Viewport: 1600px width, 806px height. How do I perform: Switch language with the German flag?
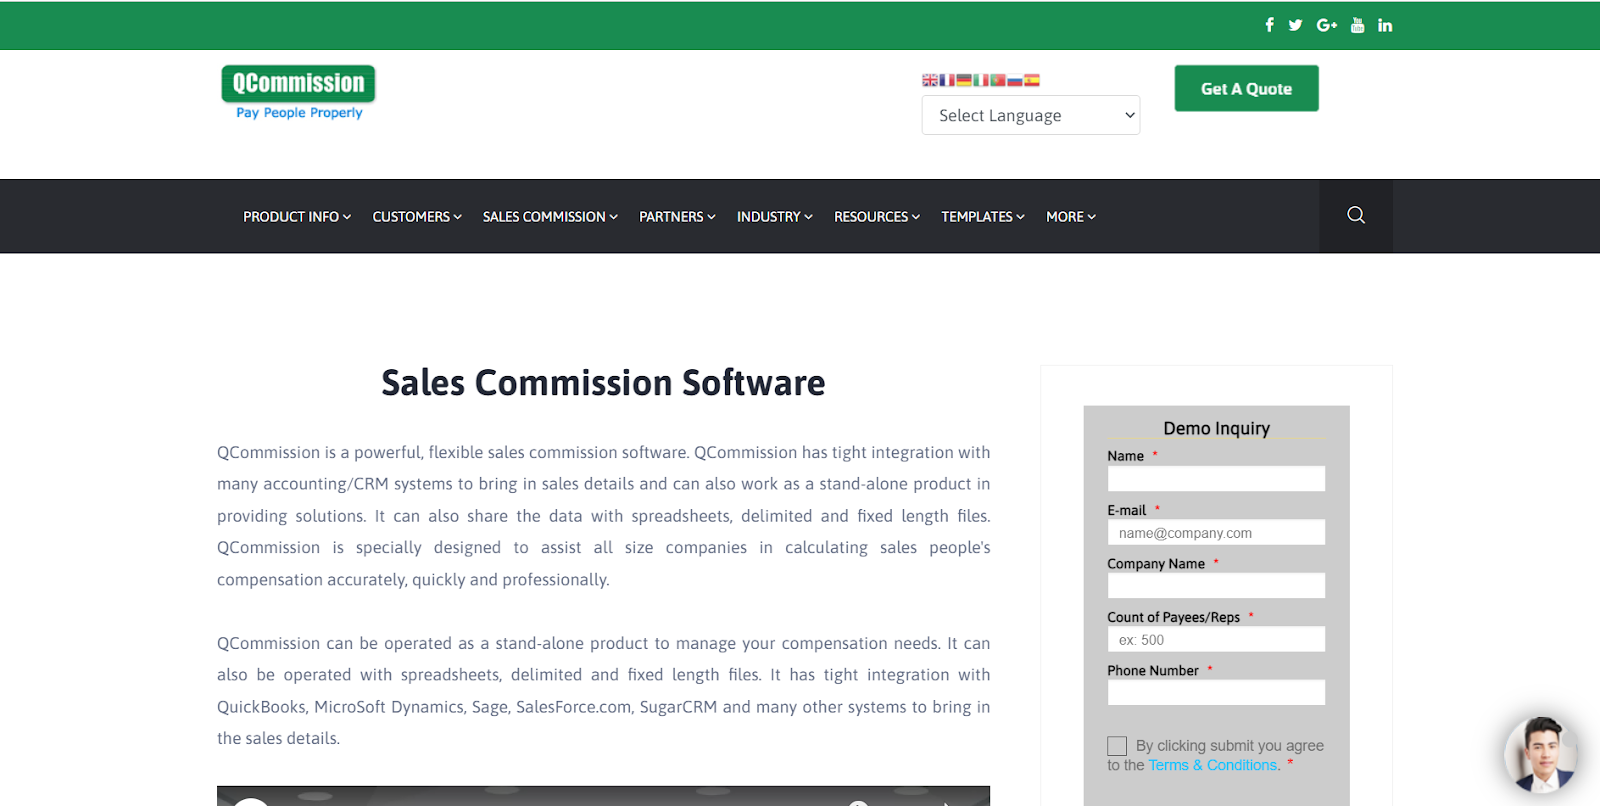(x=964, y=80)
